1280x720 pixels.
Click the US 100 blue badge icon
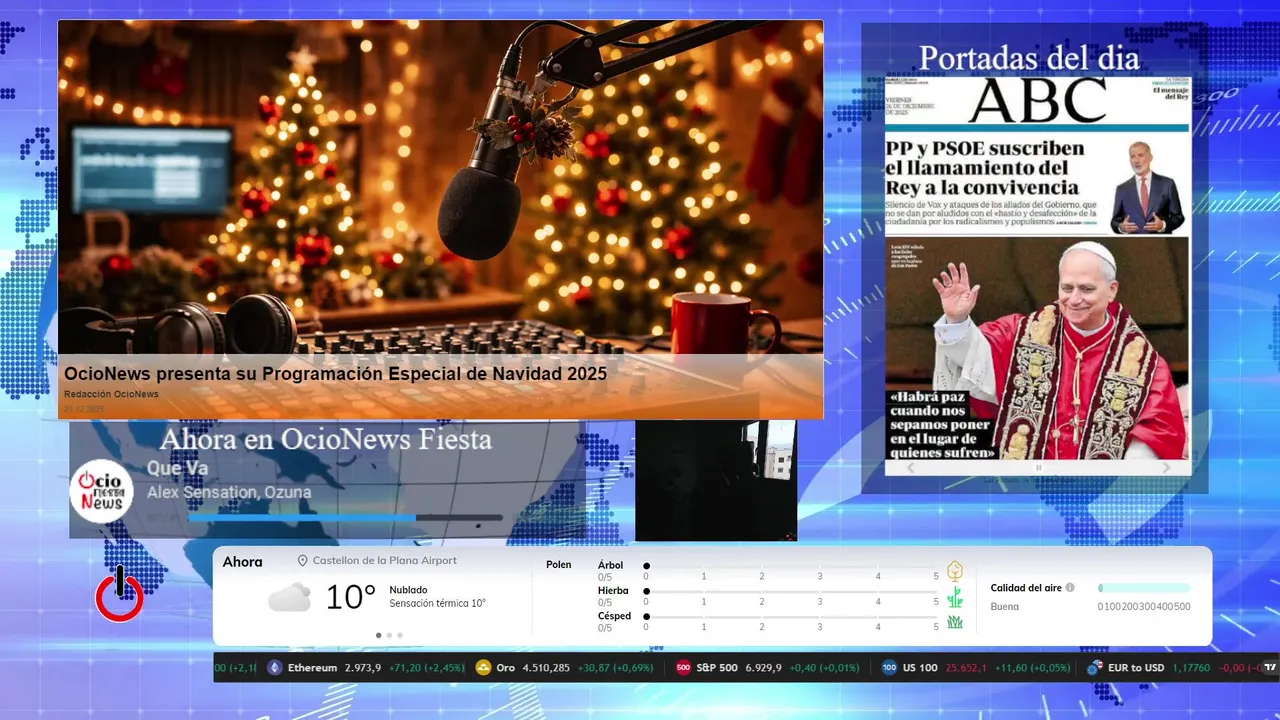[889, 668]
